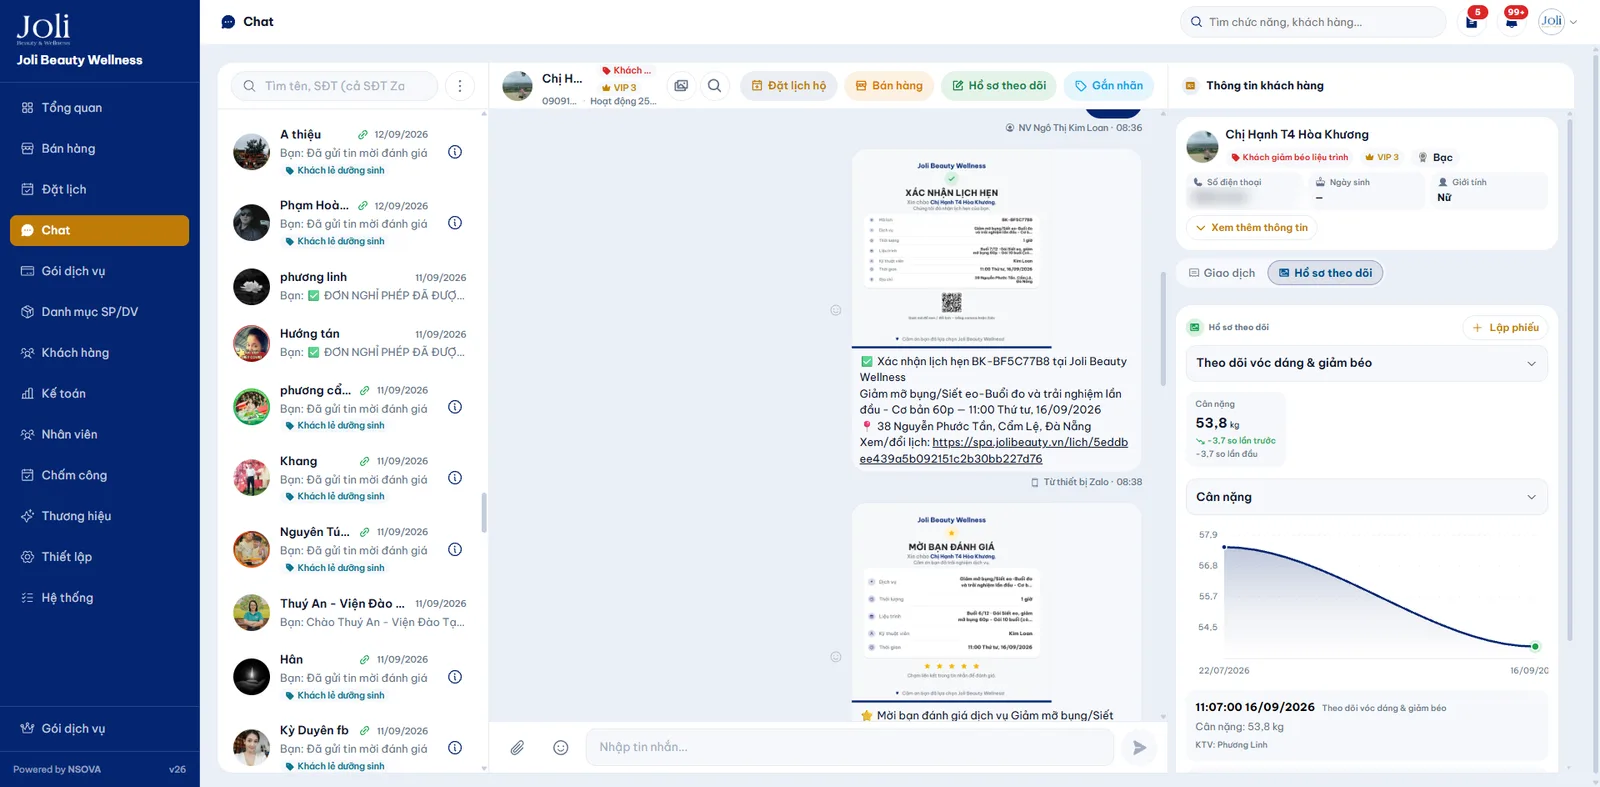Click the global search 'Tìm chức năng, khách hàng'
Viewport: 1600px width, 787px height.
[1313, 22]
